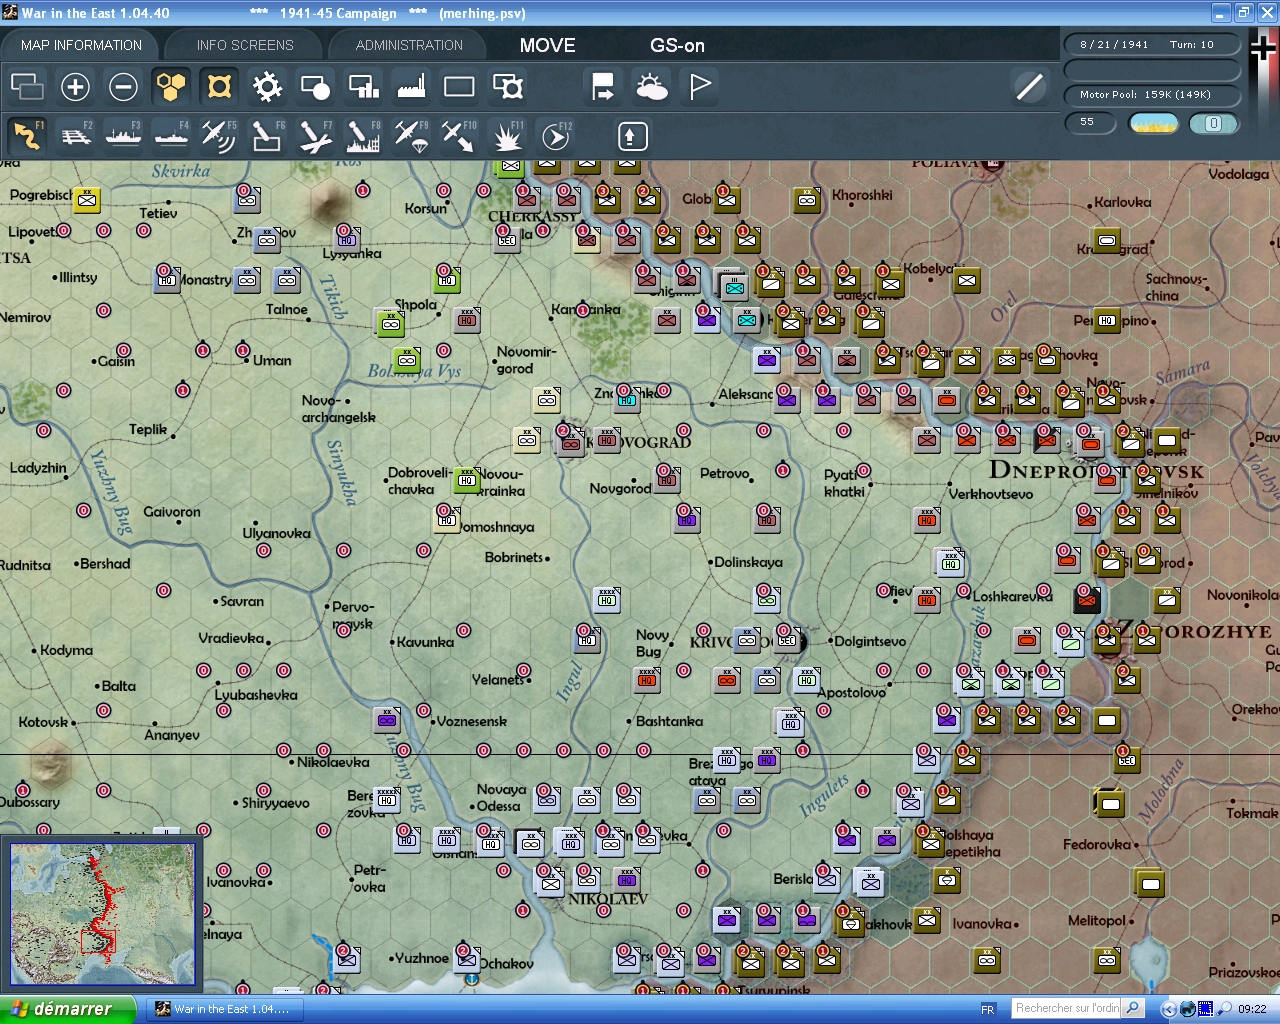Click the Motor Pool 159K display
The image size is (1280, 1024).
coord(1150,95)
